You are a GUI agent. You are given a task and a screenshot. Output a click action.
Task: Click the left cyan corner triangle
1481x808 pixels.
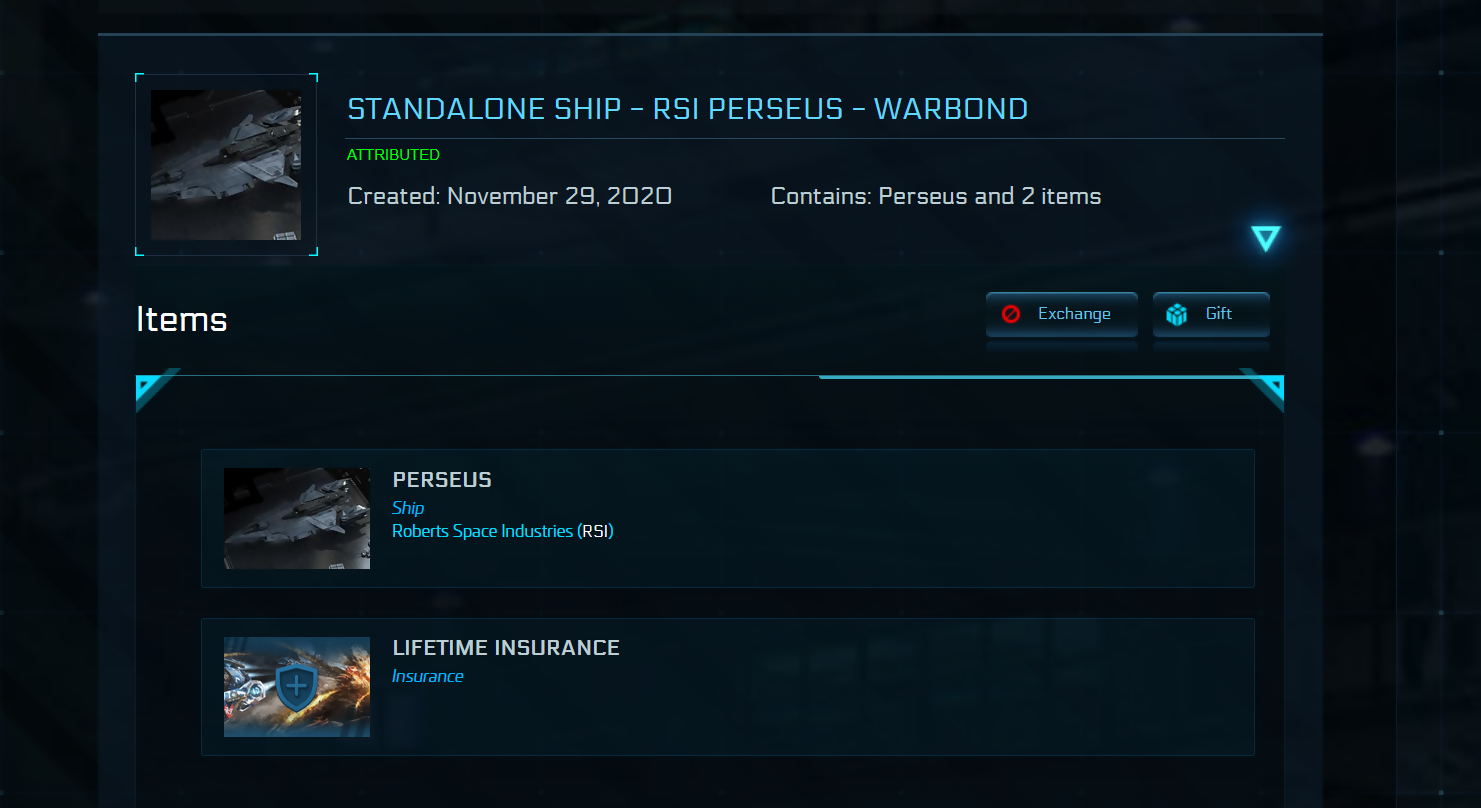point(153,389)
